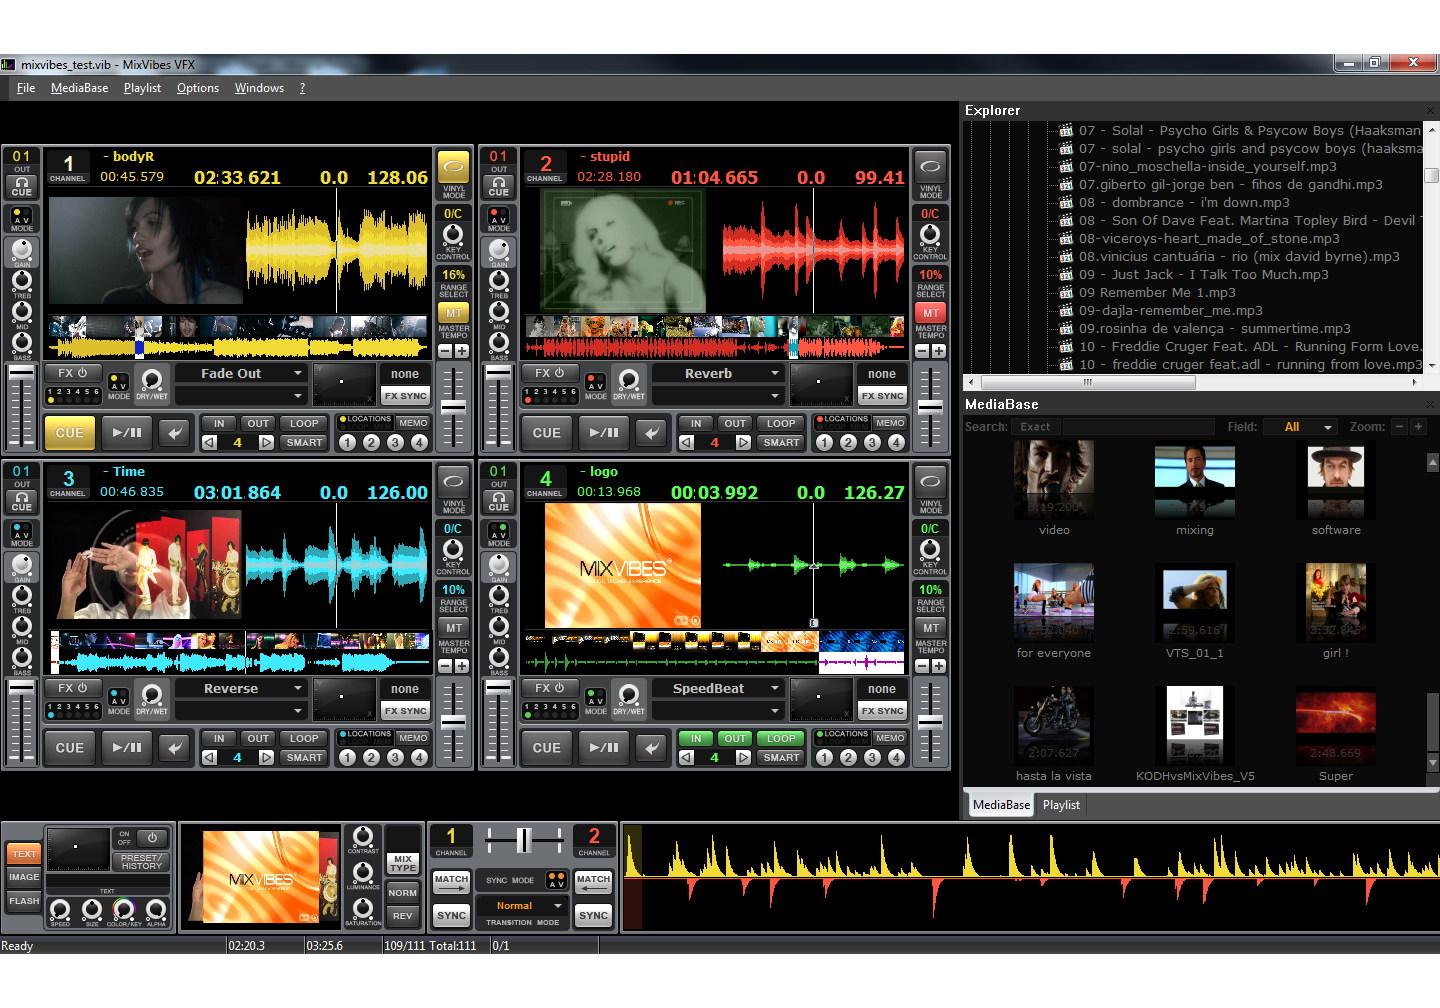Open Normal transition mode dropdown
The image size is (1440, 1008).
[x=523, y=905]
